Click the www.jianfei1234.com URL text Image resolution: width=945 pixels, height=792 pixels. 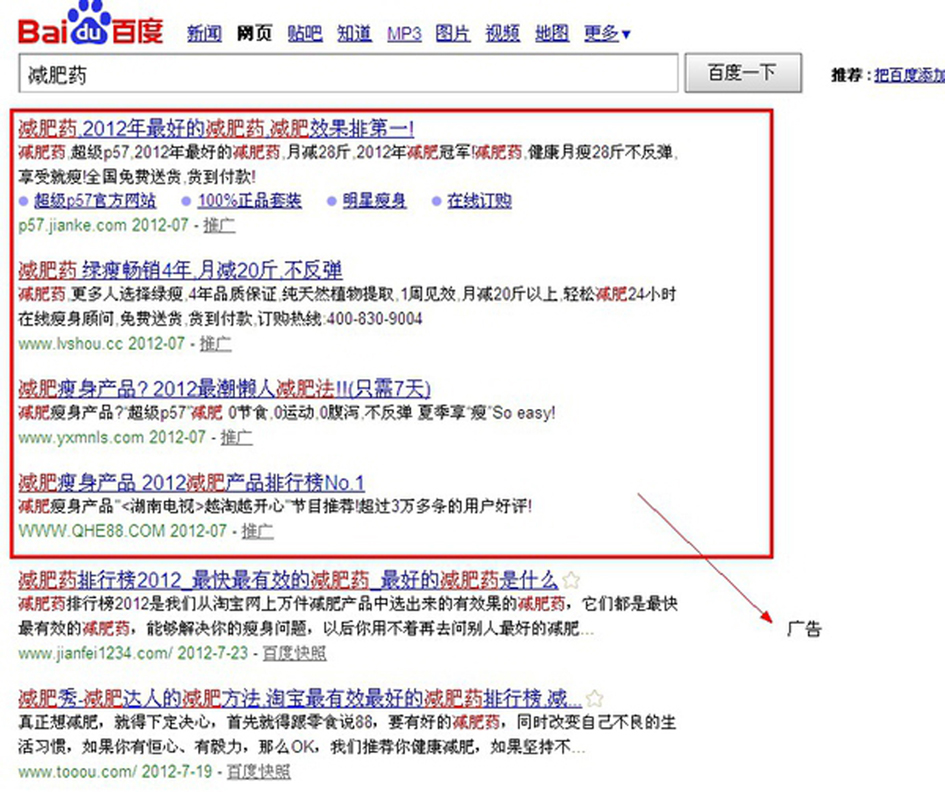click(95, 653)
